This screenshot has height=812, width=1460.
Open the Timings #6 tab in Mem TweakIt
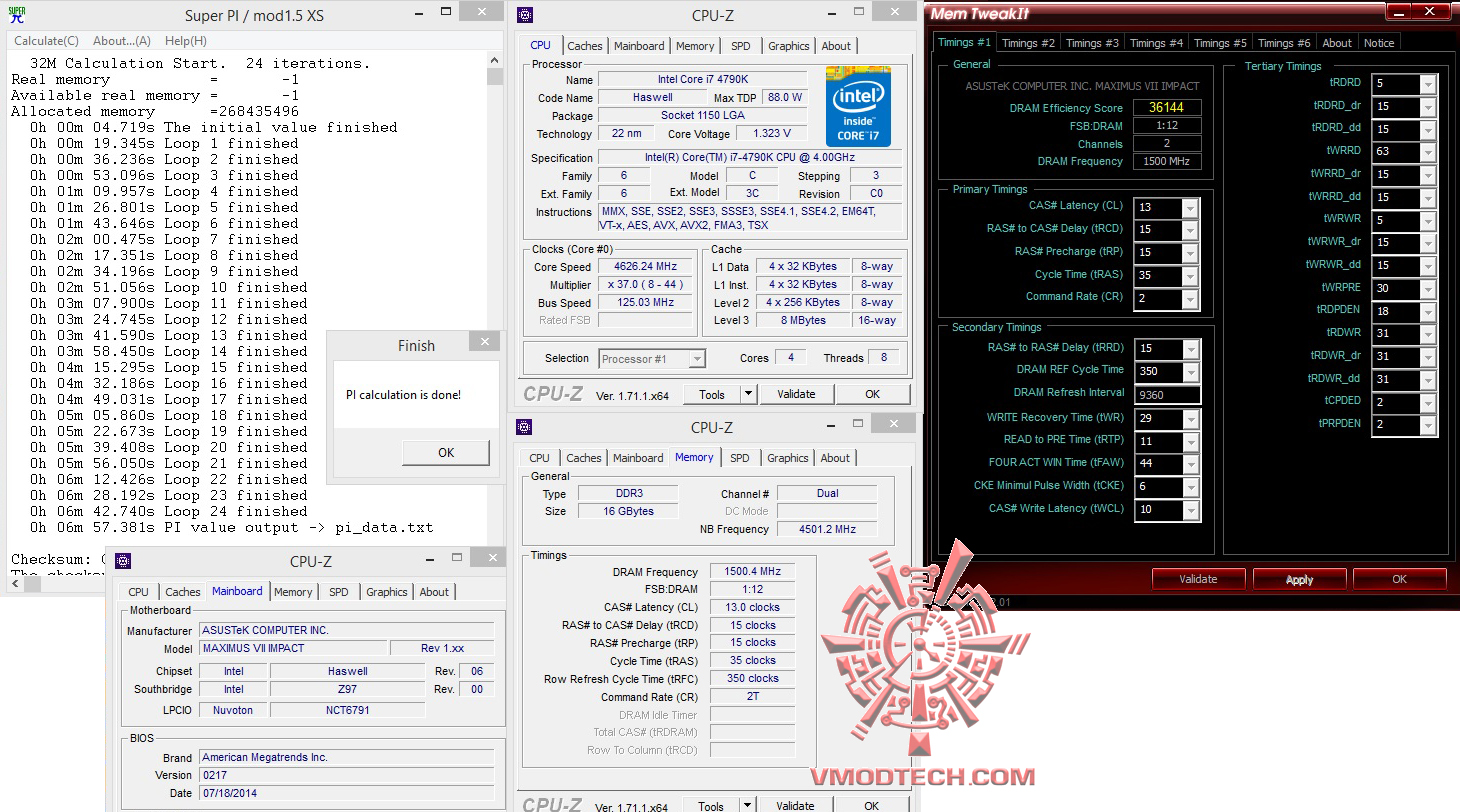1284,43
